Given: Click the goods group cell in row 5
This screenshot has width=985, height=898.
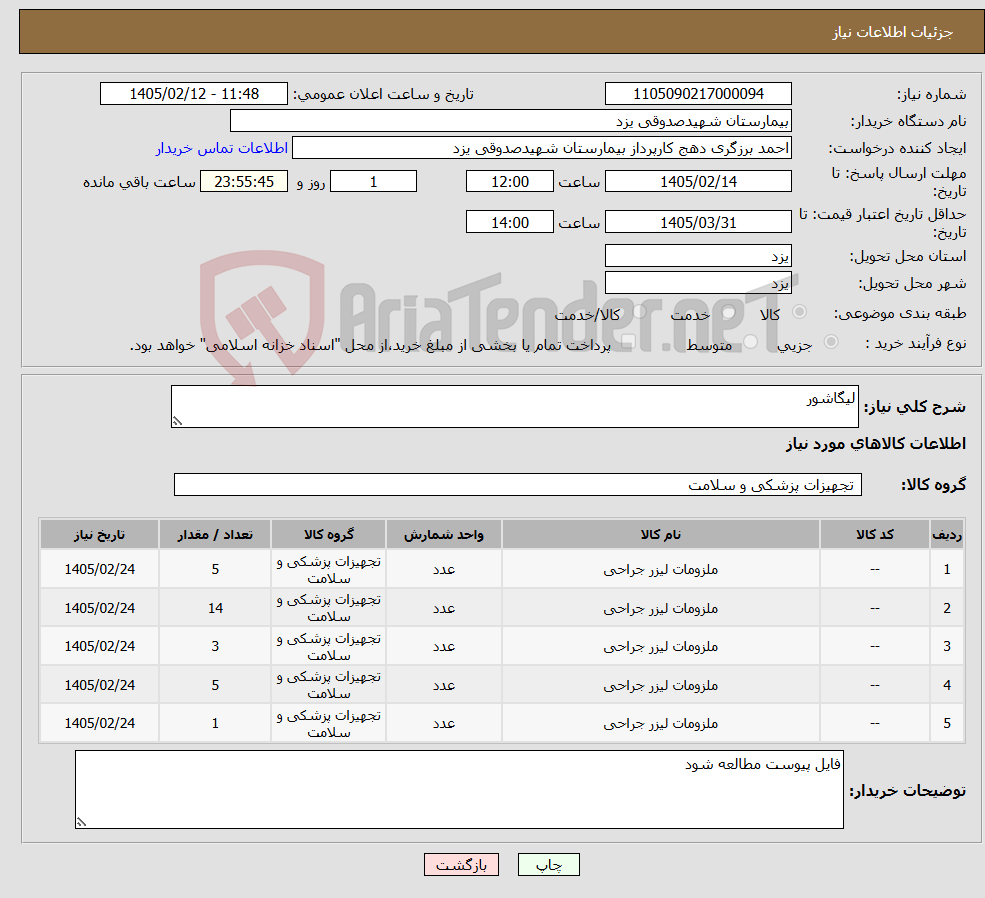Looking at the screenshot, I should tap(329, 723).
